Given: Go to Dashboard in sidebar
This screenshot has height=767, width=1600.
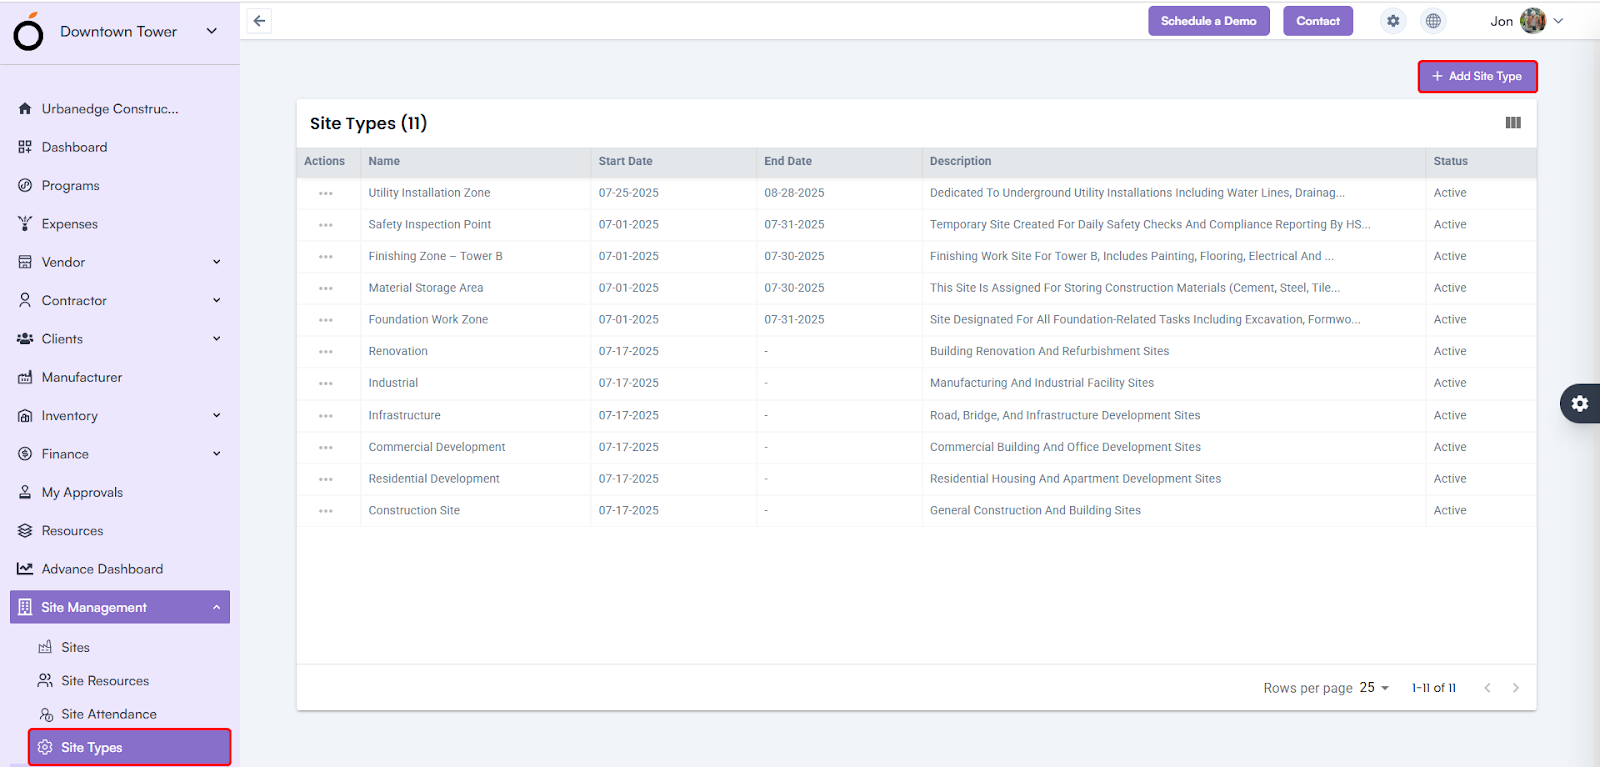Looking at the screenshot, I should (74, 147).
